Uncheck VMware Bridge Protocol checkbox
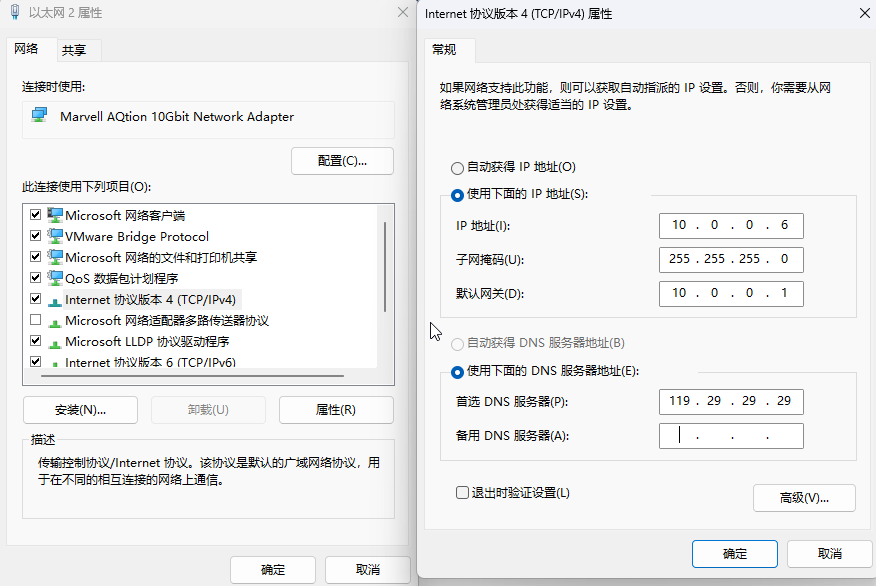 (x=36, y=236)
